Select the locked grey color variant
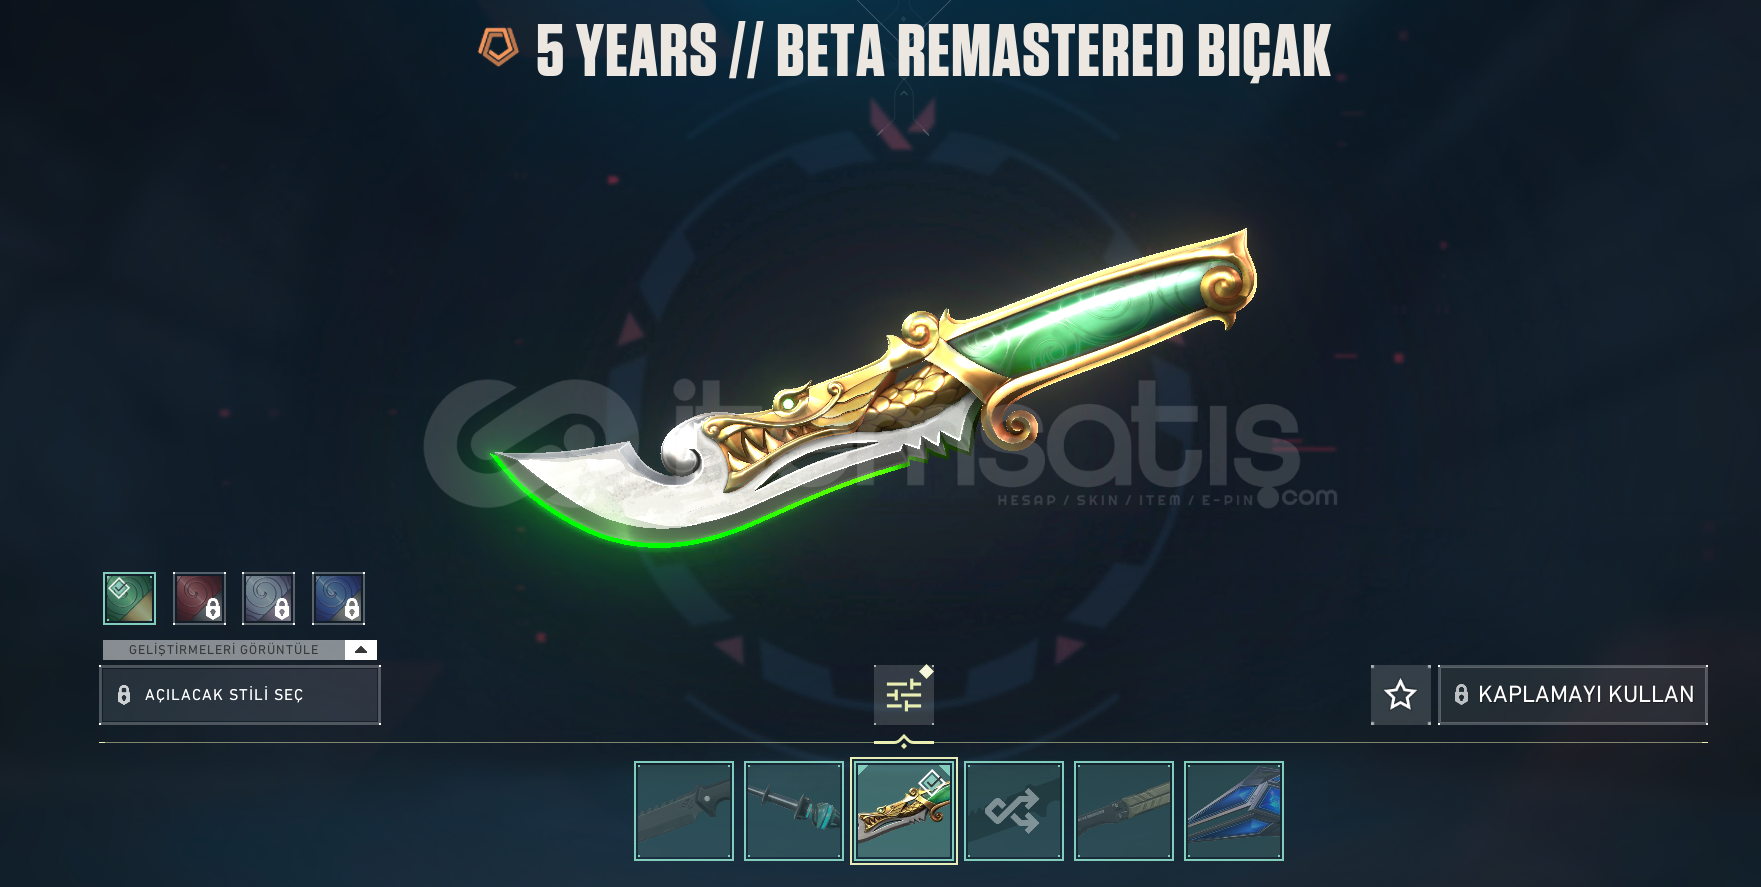The image size is (1761, 887). coord(269,598)
